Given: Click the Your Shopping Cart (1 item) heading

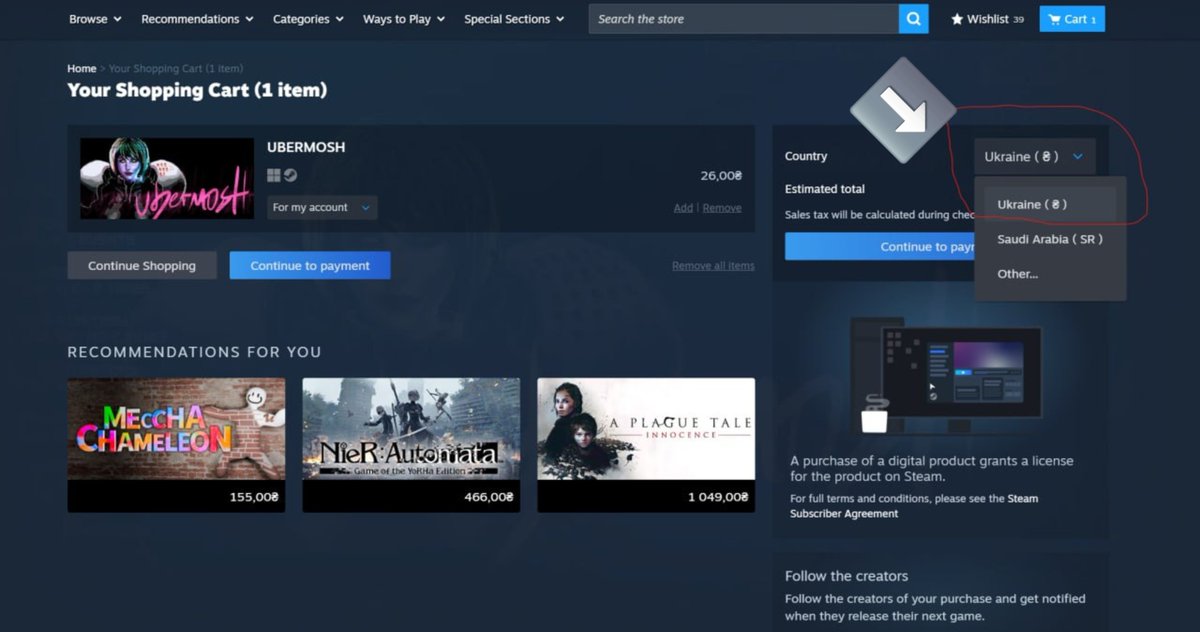Looking at the screenshot, I should tap(197, 90).
